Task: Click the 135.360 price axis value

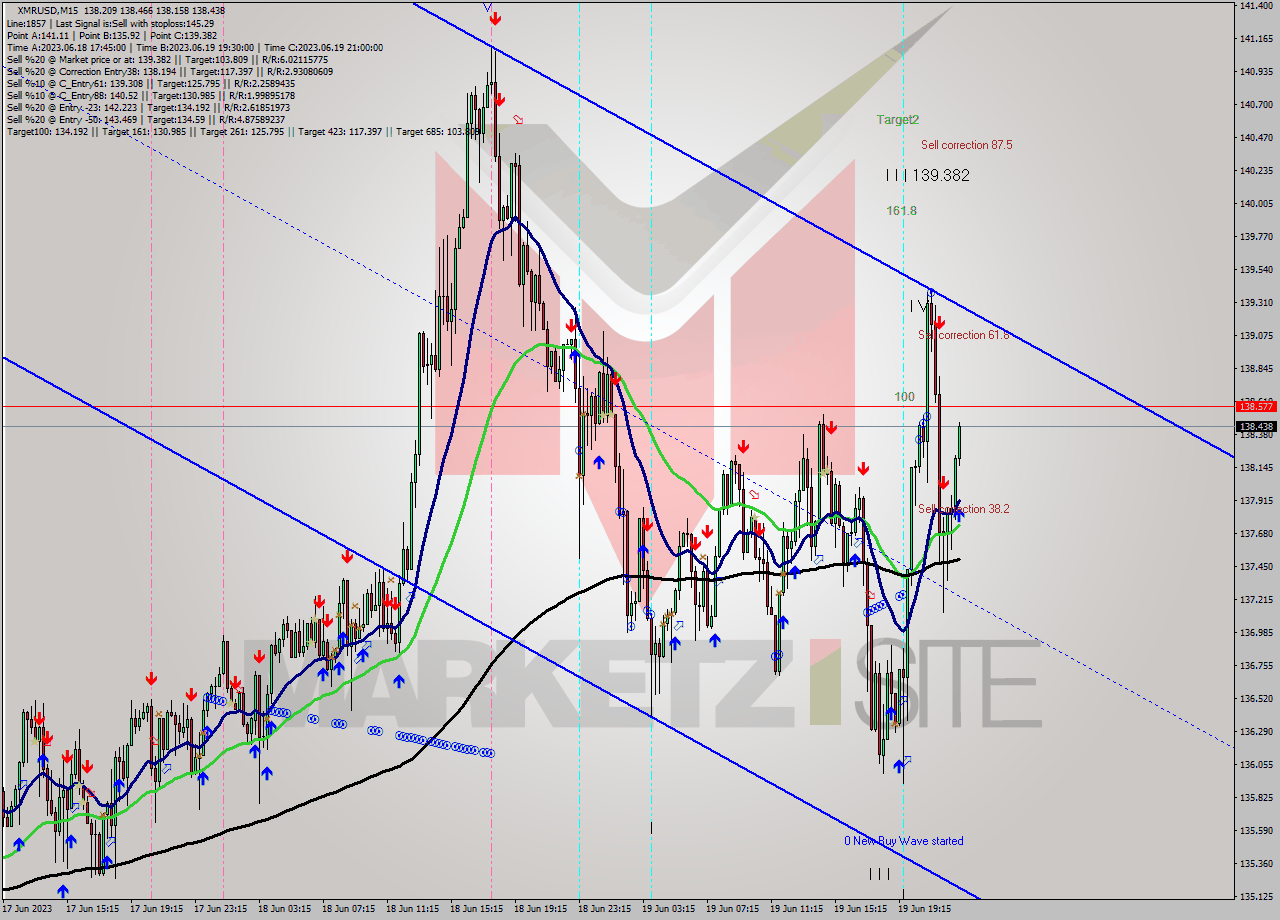Action: pos(1255,863)
